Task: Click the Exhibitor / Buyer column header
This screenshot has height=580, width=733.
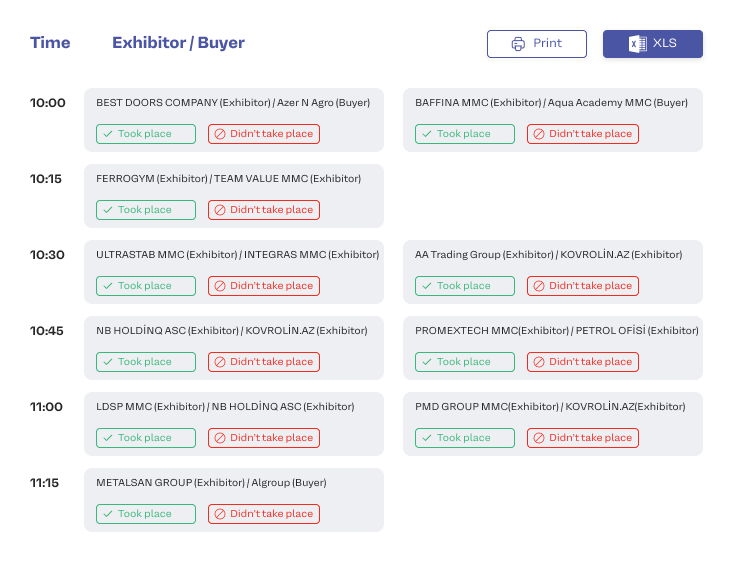Action: [x=178, y=43]
